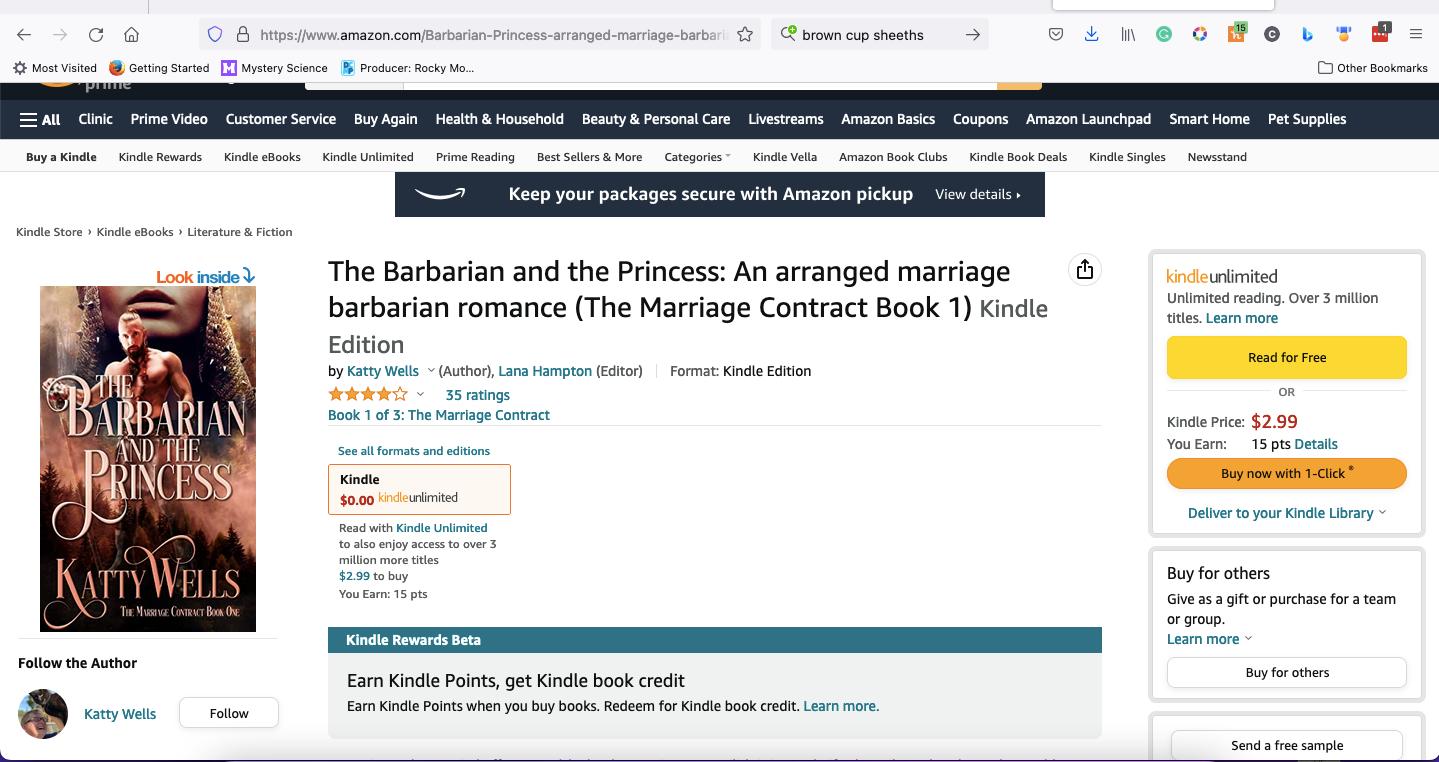
Task: Select the Kindle format option box
Action: point(419,489)
